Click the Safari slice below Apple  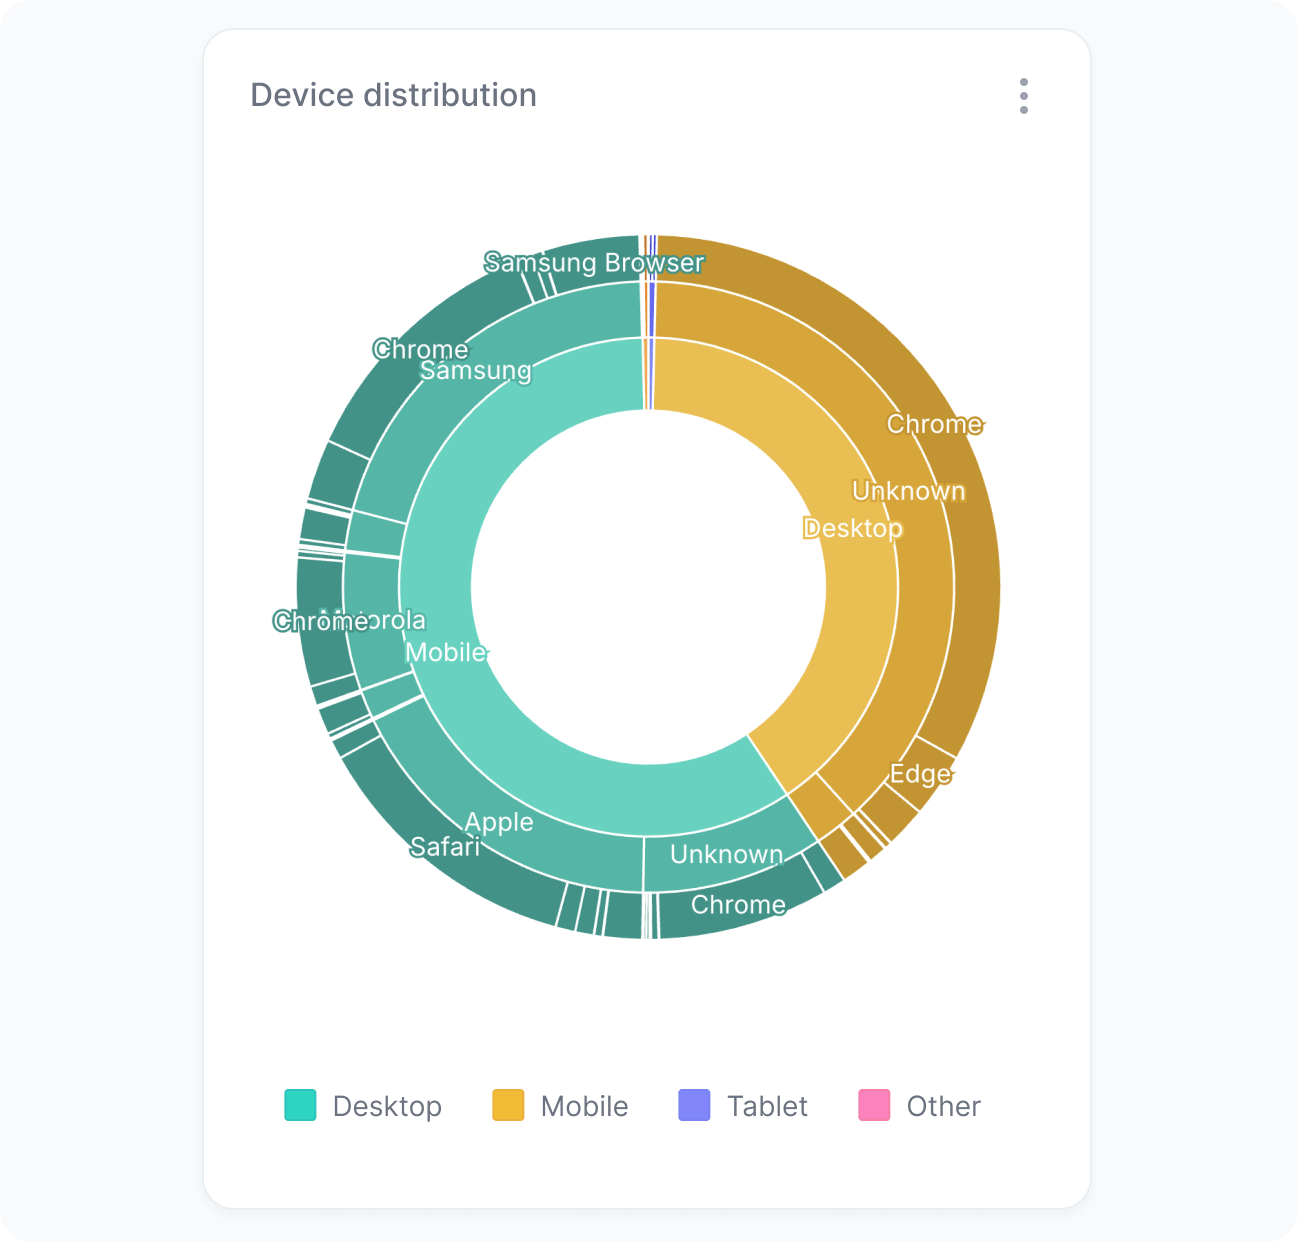(x=446, y=845)
